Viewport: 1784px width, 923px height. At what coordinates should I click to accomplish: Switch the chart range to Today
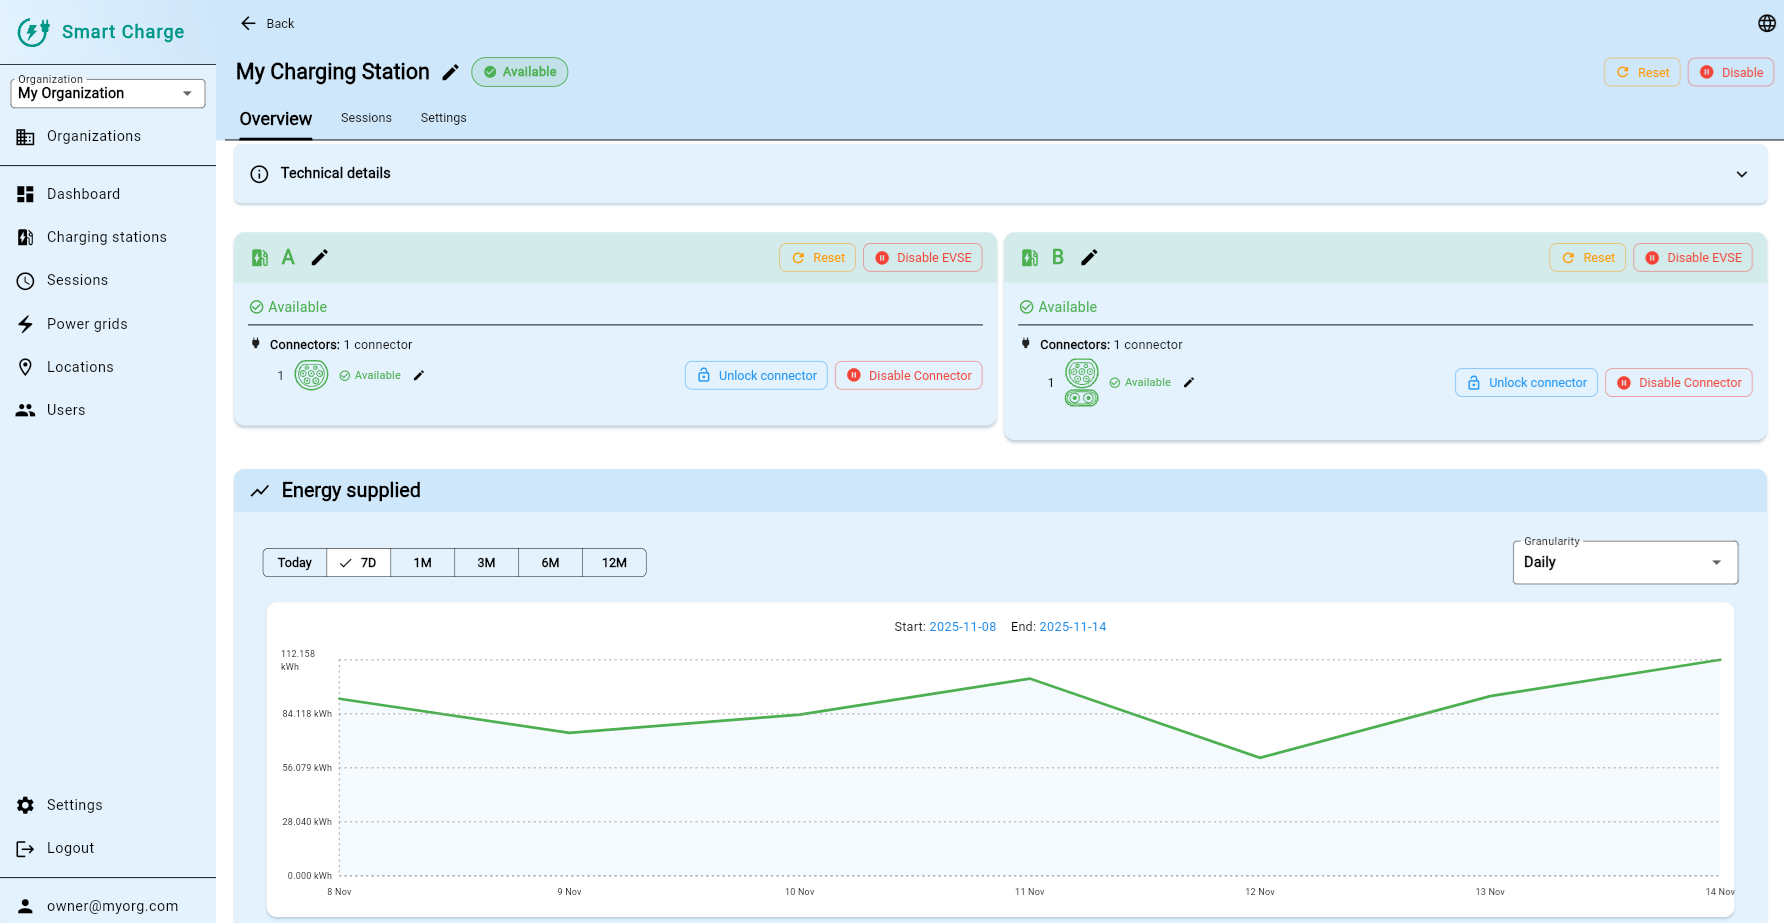(294, 563)
